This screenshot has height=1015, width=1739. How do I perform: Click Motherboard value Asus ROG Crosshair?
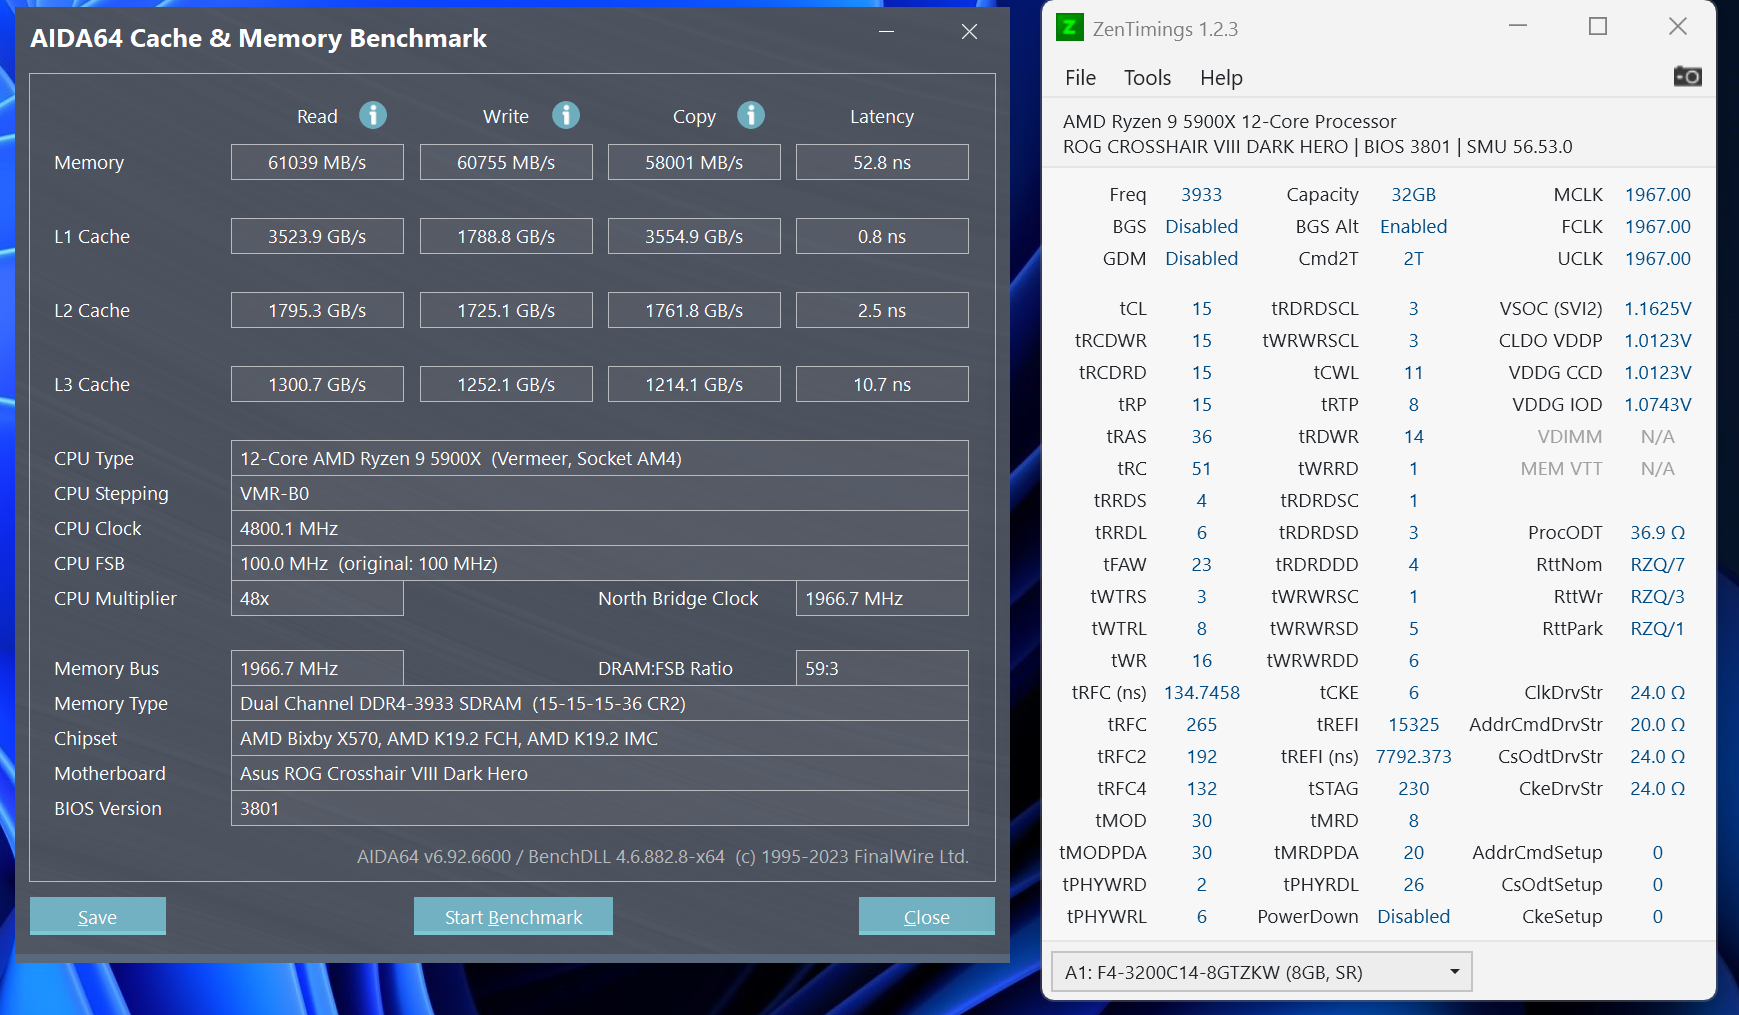point(600,773)
